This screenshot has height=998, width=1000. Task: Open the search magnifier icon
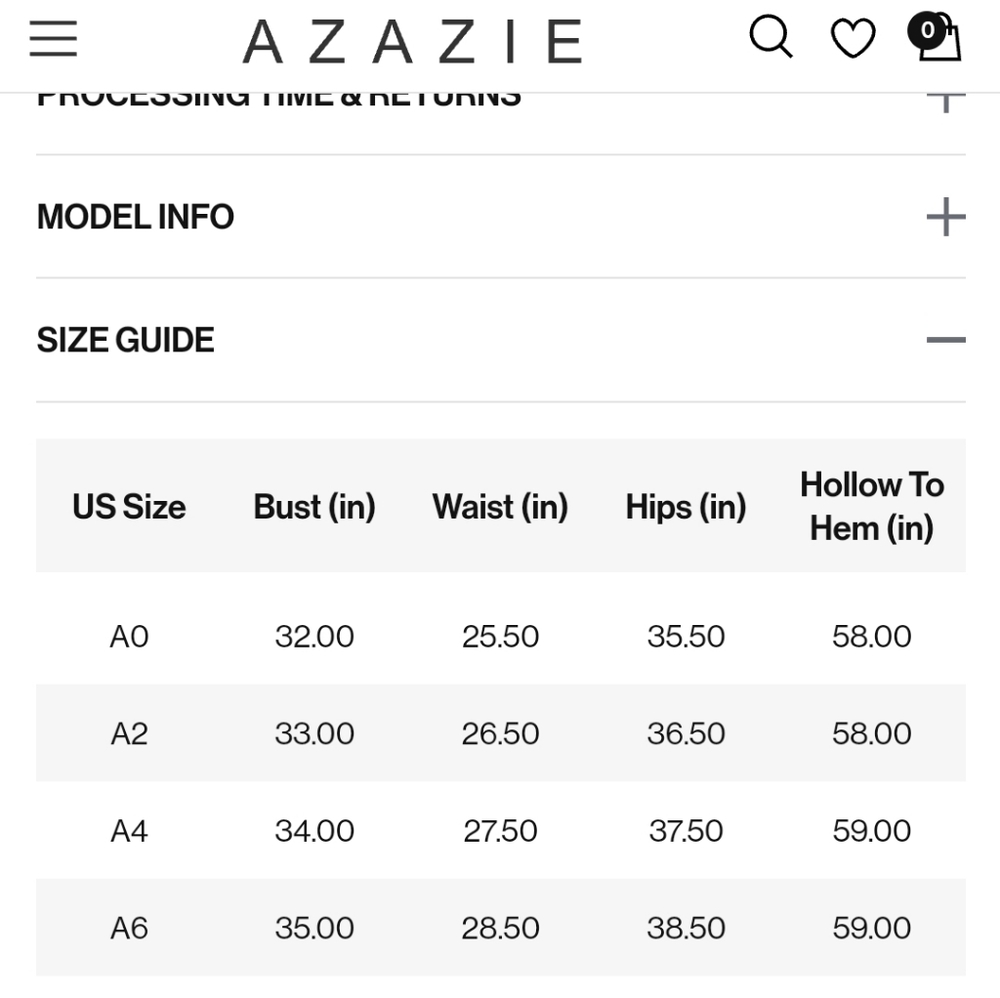click(x=770, y=37)
